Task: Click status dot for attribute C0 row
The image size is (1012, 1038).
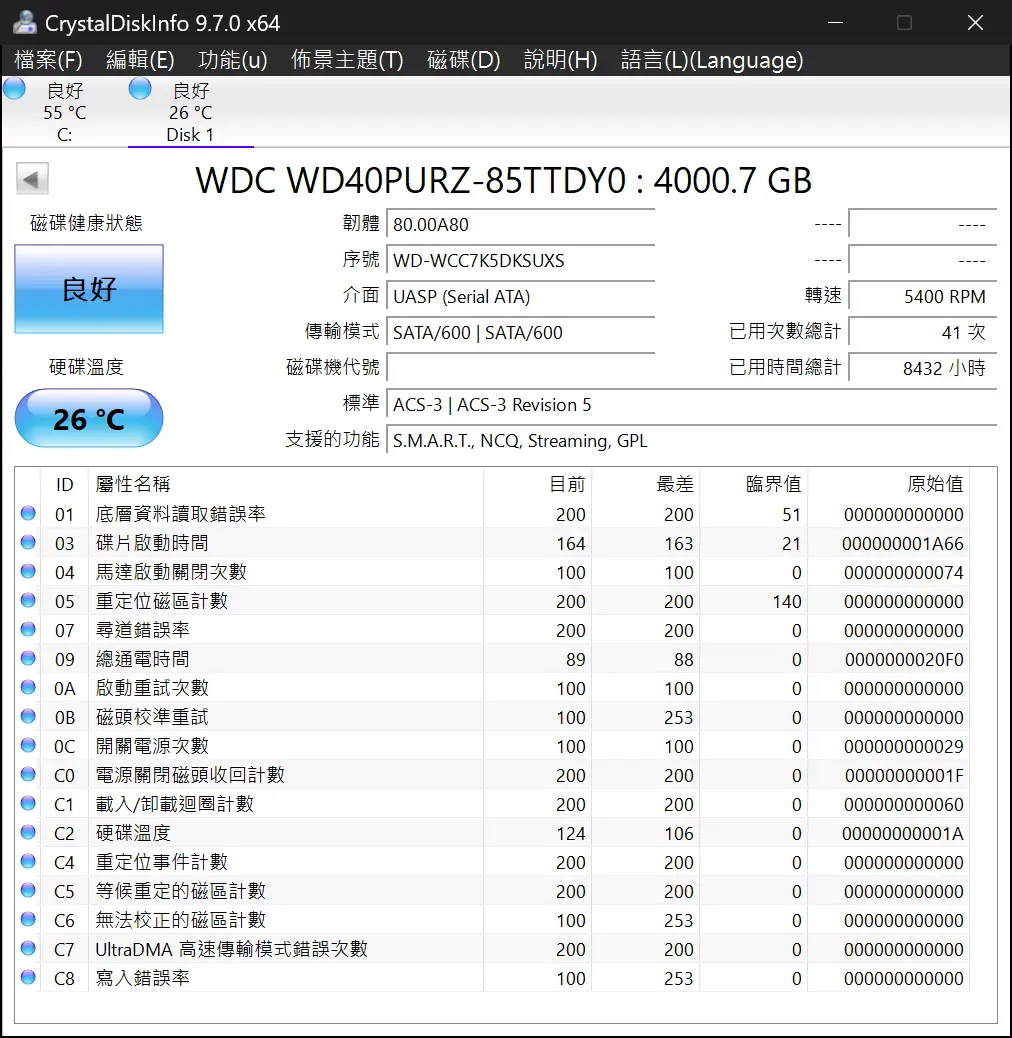Action: pos(28,774)
